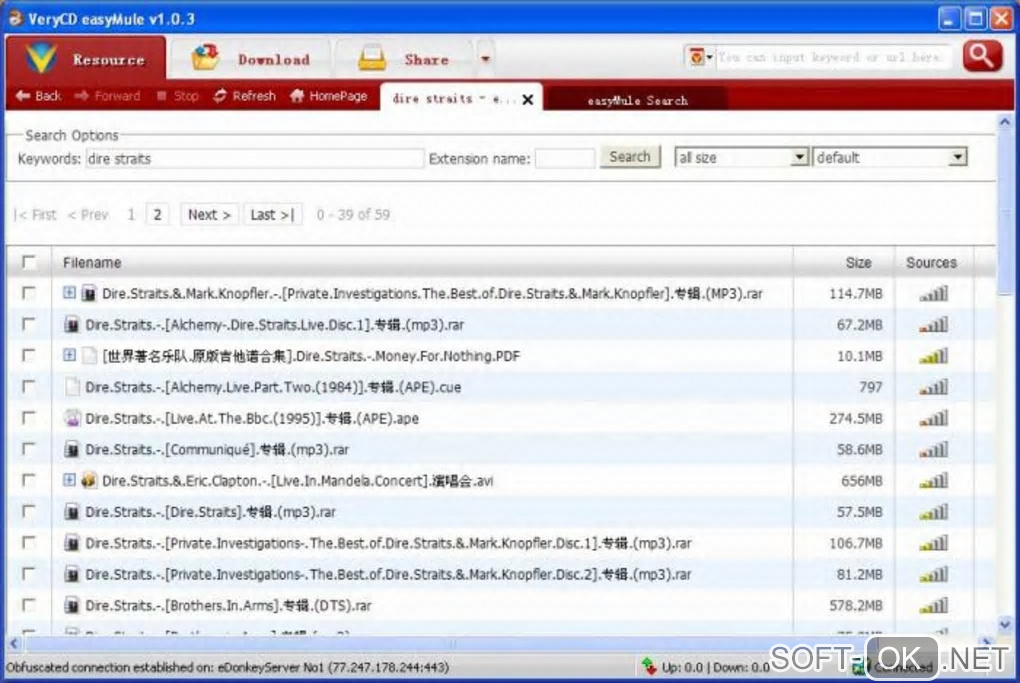Click the horizontal scrollbar left arrow
Image resolution: width=1020 pixels, height=683 pixels.
(x=14, y=643)
